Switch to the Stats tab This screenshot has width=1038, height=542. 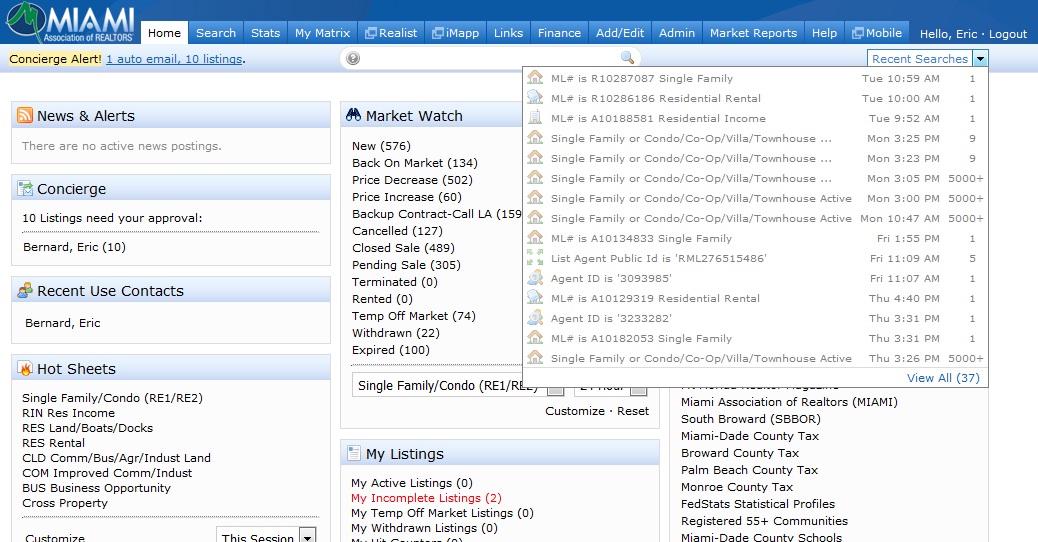pyautogui.click(x=265, y=32)
